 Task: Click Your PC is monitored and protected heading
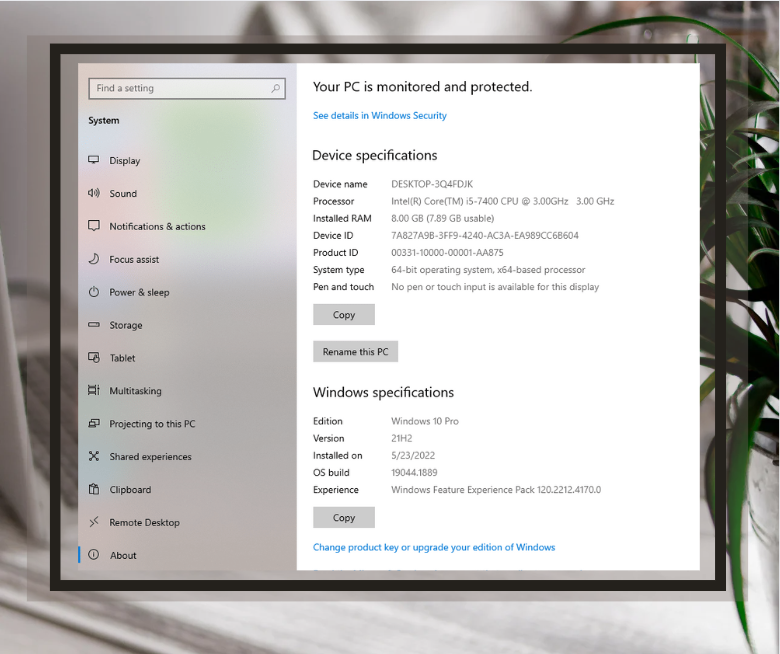(422, 87)
